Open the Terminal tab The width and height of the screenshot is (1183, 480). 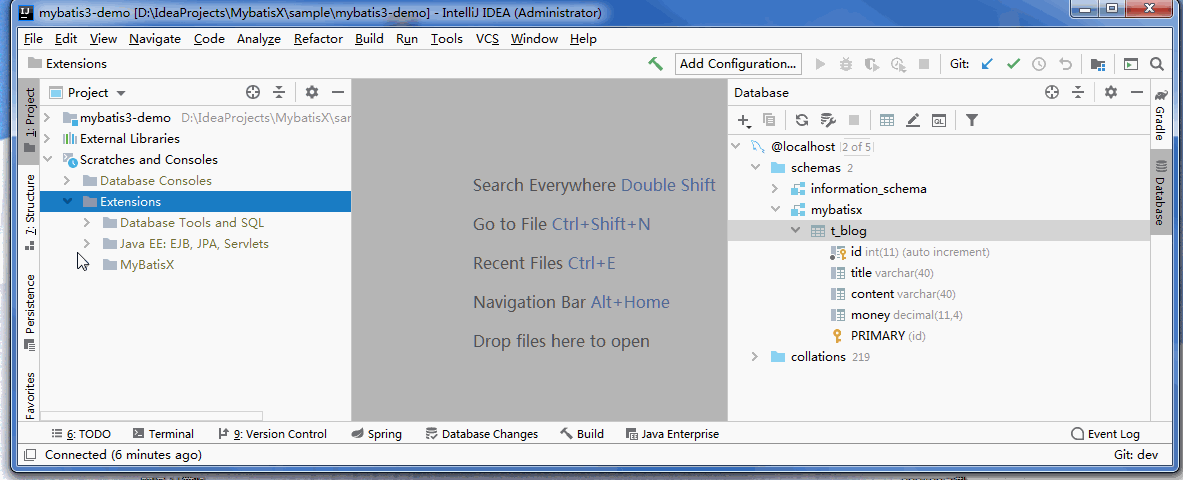163,434
